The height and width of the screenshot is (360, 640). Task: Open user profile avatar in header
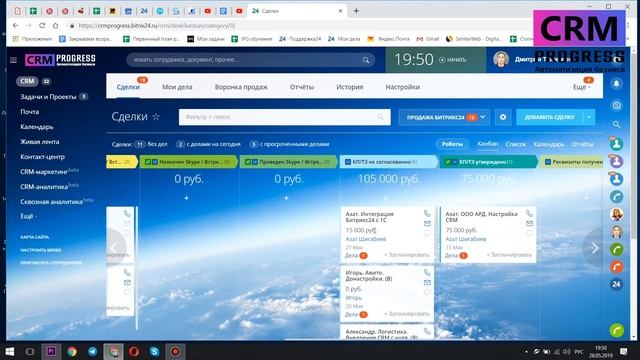(x=501, y=60)
